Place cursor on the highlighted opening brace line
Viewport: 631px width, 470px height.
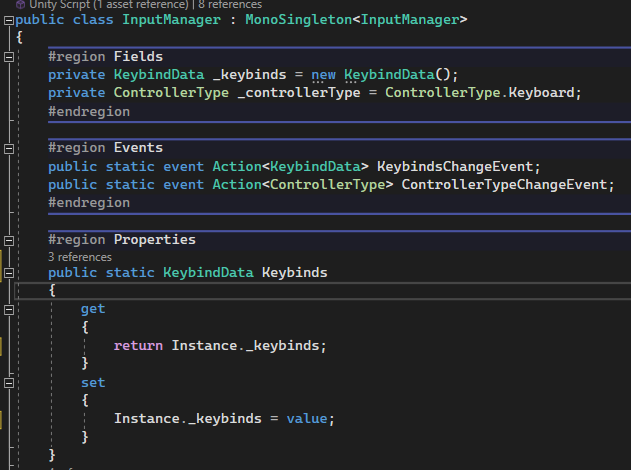pos(323,291)
